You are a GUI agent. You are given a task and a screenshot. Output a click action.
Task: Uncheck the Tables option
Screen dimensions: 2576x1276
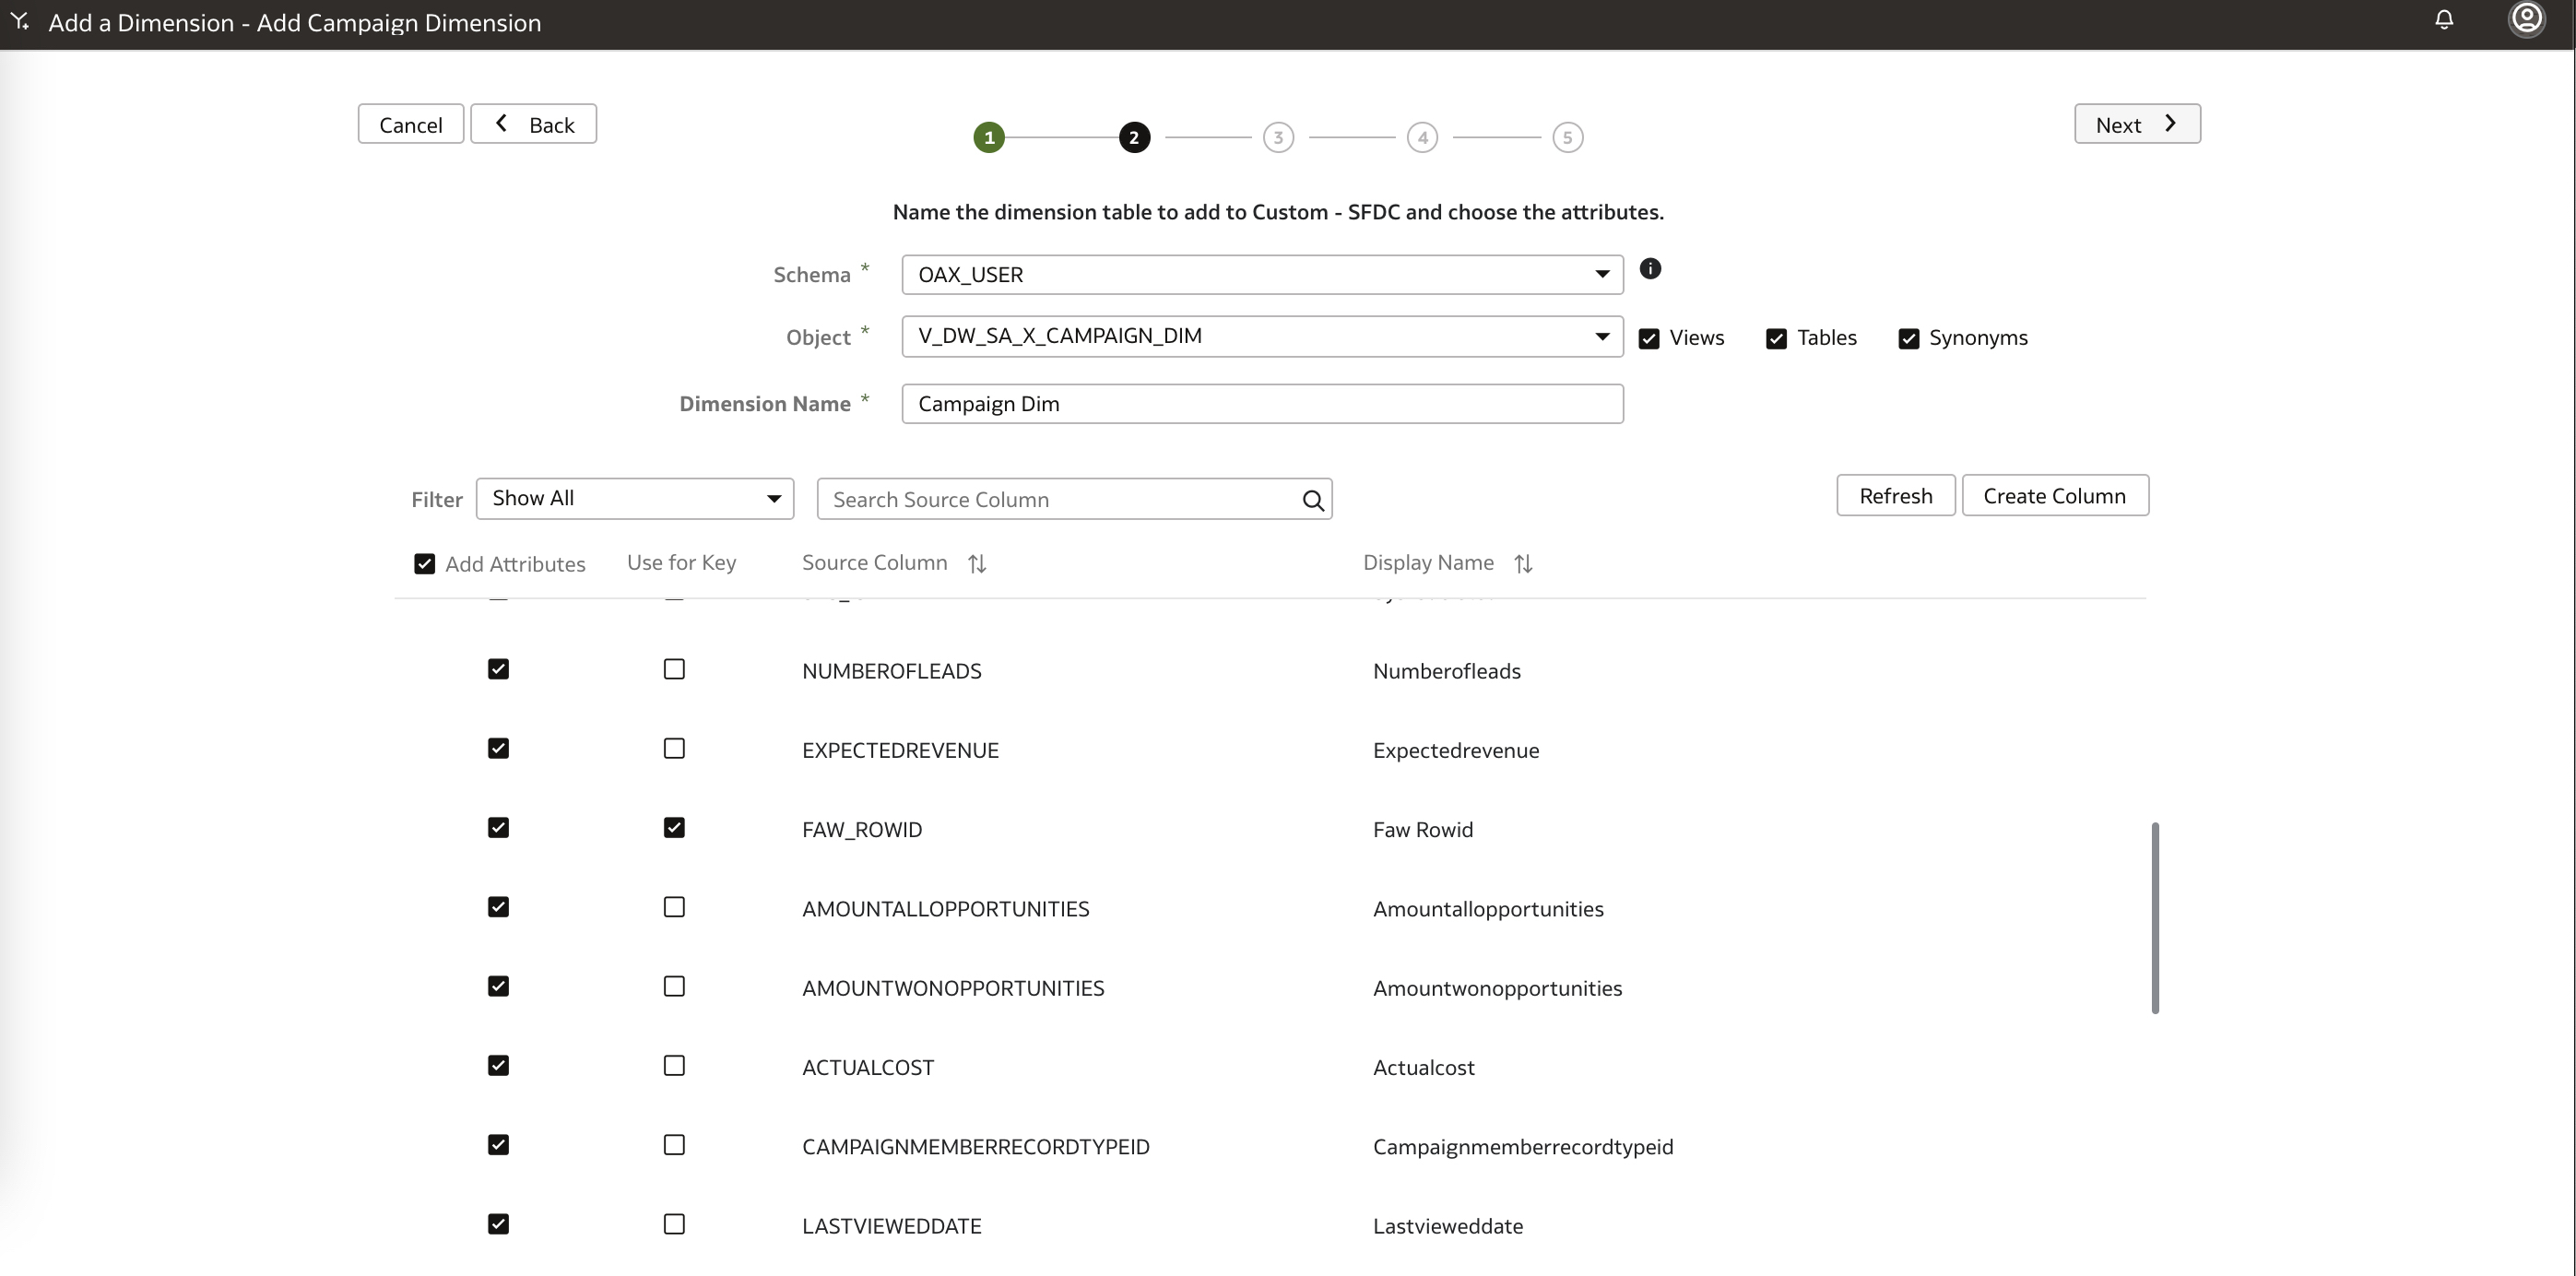pyautogui.click(x=1776, y=338)
